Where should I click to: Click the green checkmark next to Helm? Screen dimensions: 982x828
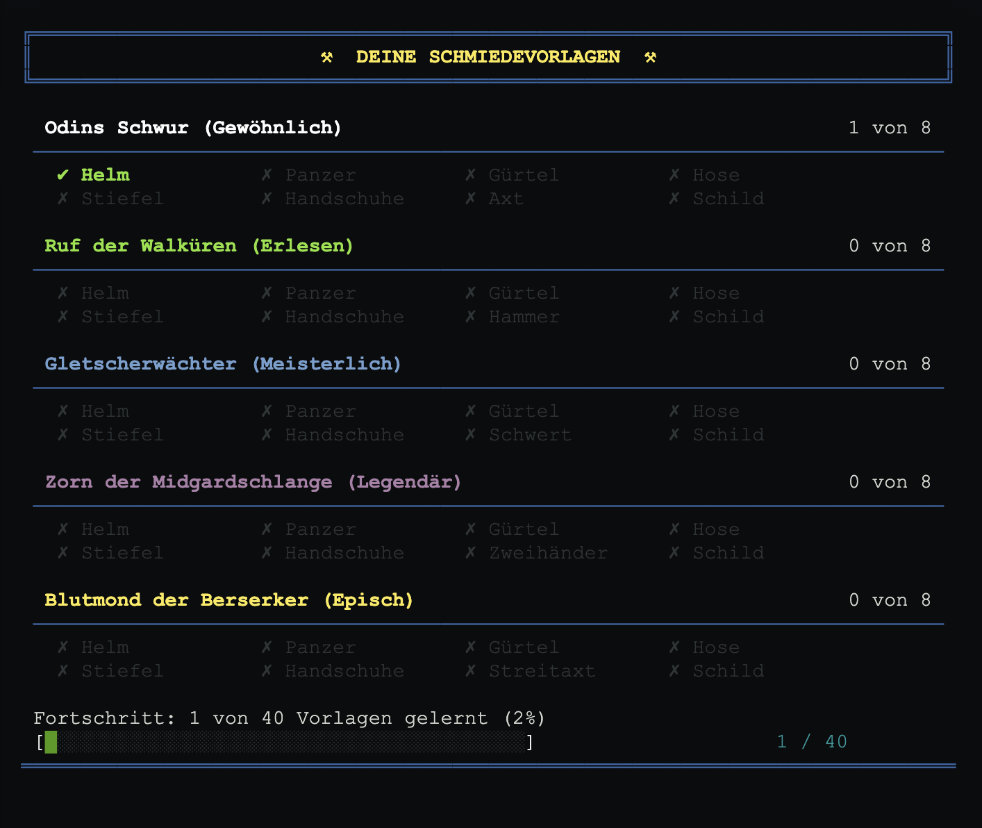pos(63,175)
